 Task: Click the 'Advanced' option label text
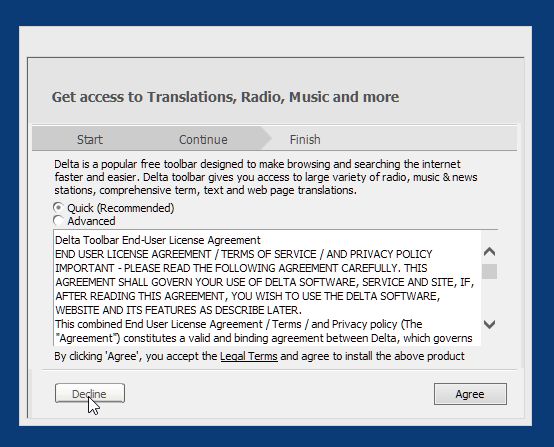[x=91, y=221]
